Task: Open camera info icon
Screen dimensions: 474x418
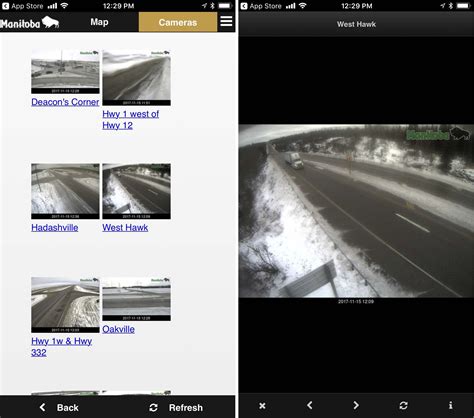Action: (x=450, y=405)
